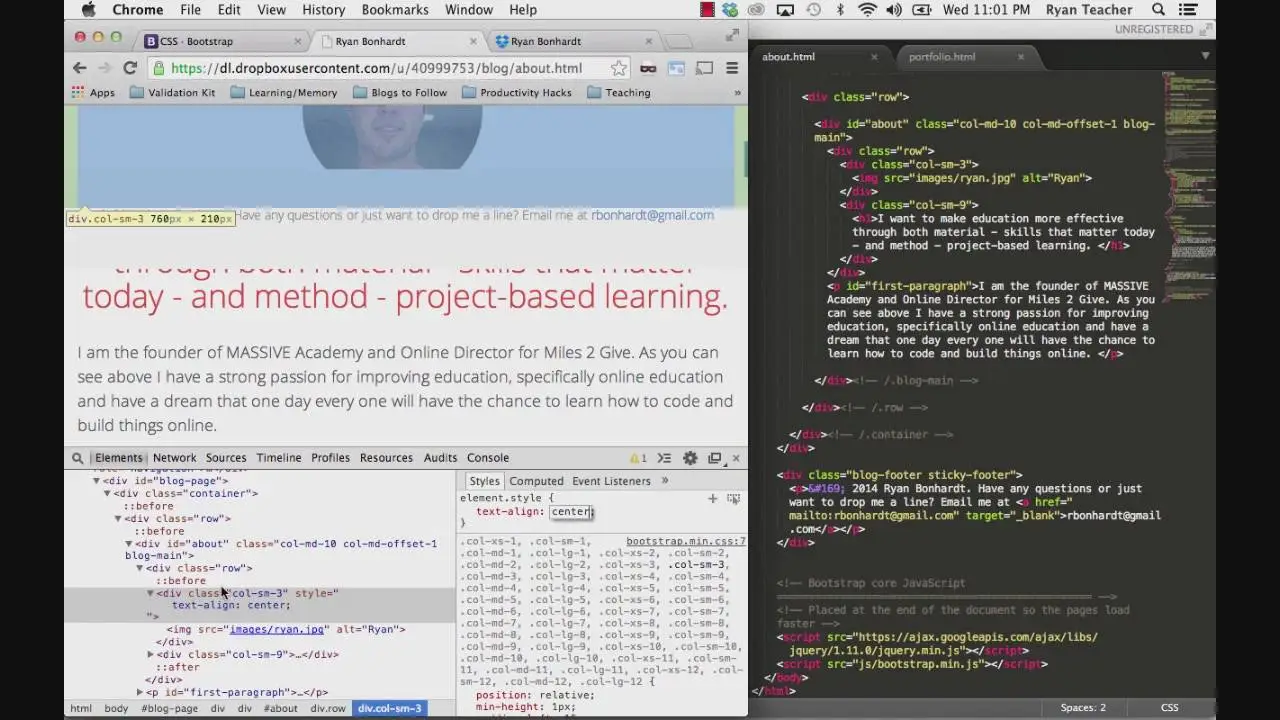Click the Wi-Fi status icon

click(867, 10)
